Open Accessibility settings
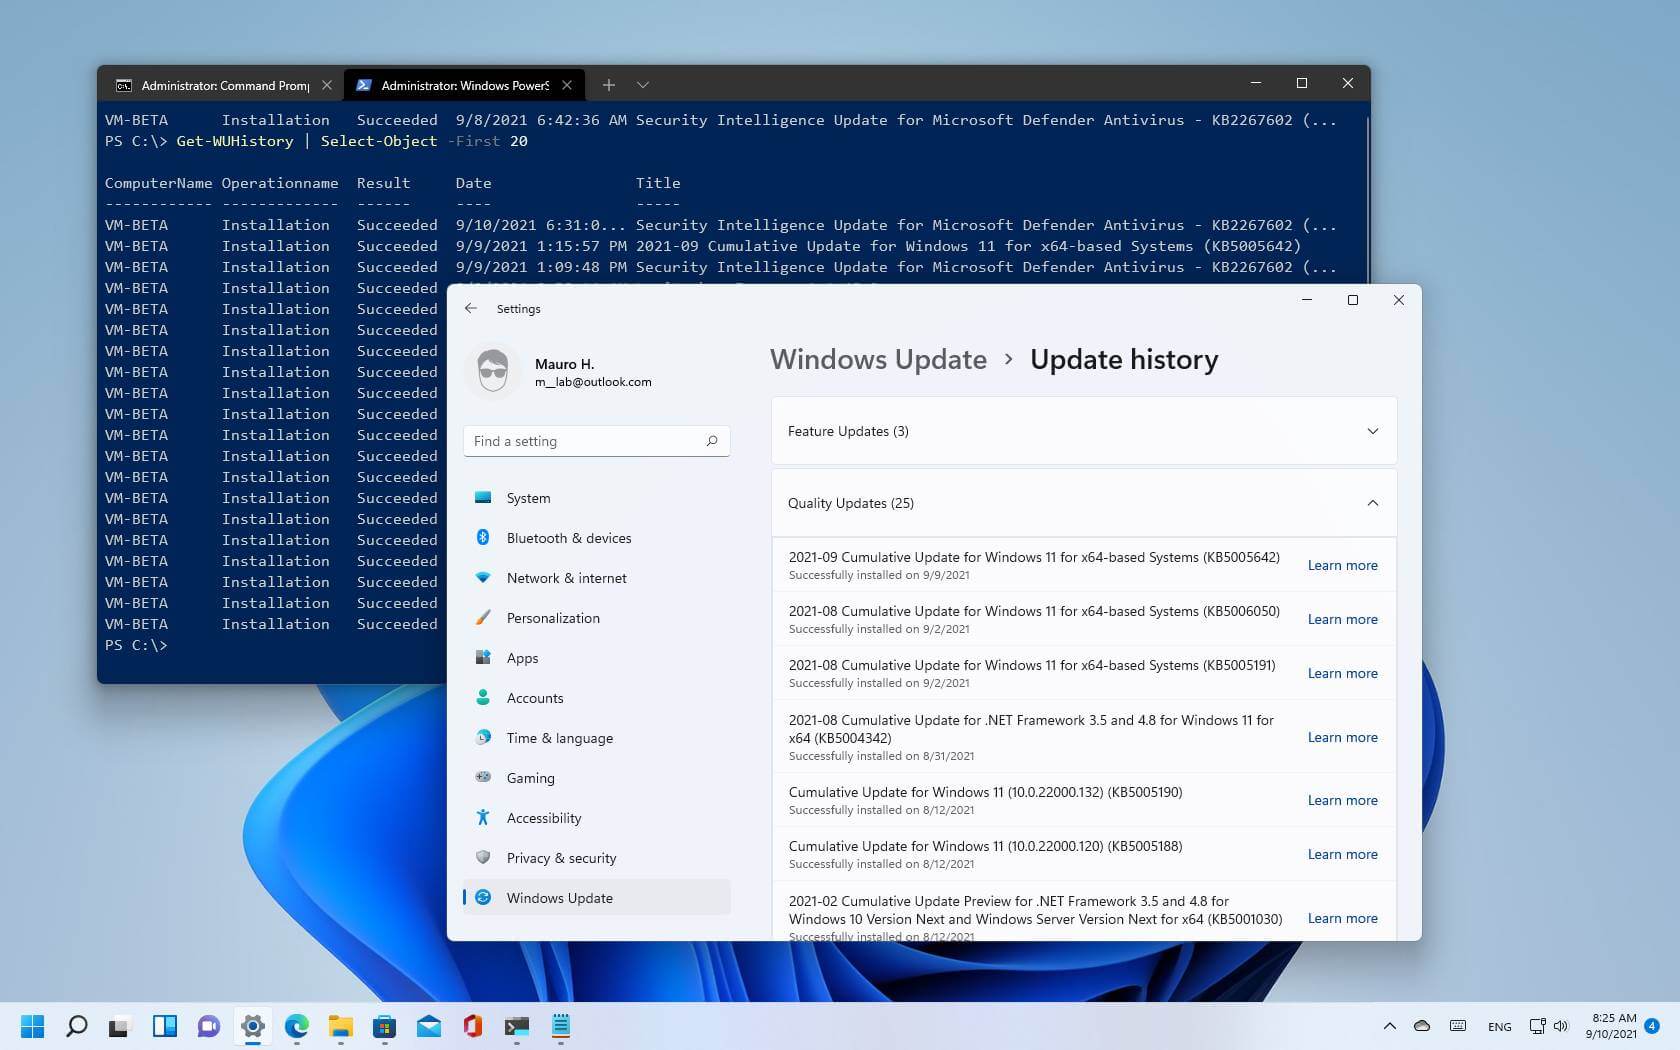The width and height of the screenshot is (1680, 1050). pos(544,817)
